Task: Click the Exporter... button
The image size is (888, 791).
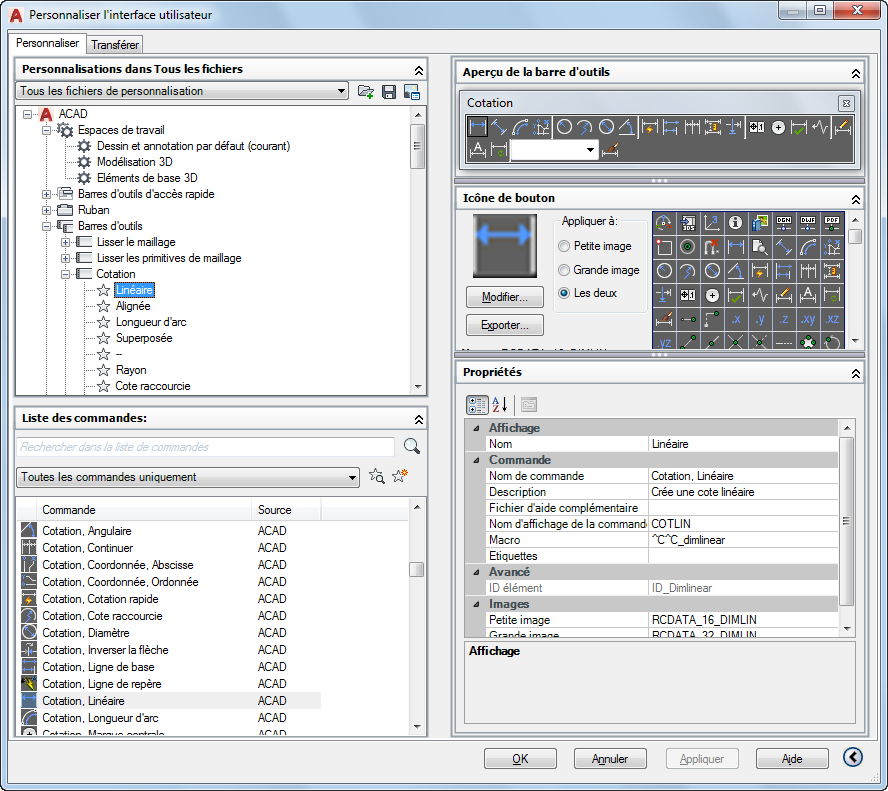Action: tap(505, 326)
